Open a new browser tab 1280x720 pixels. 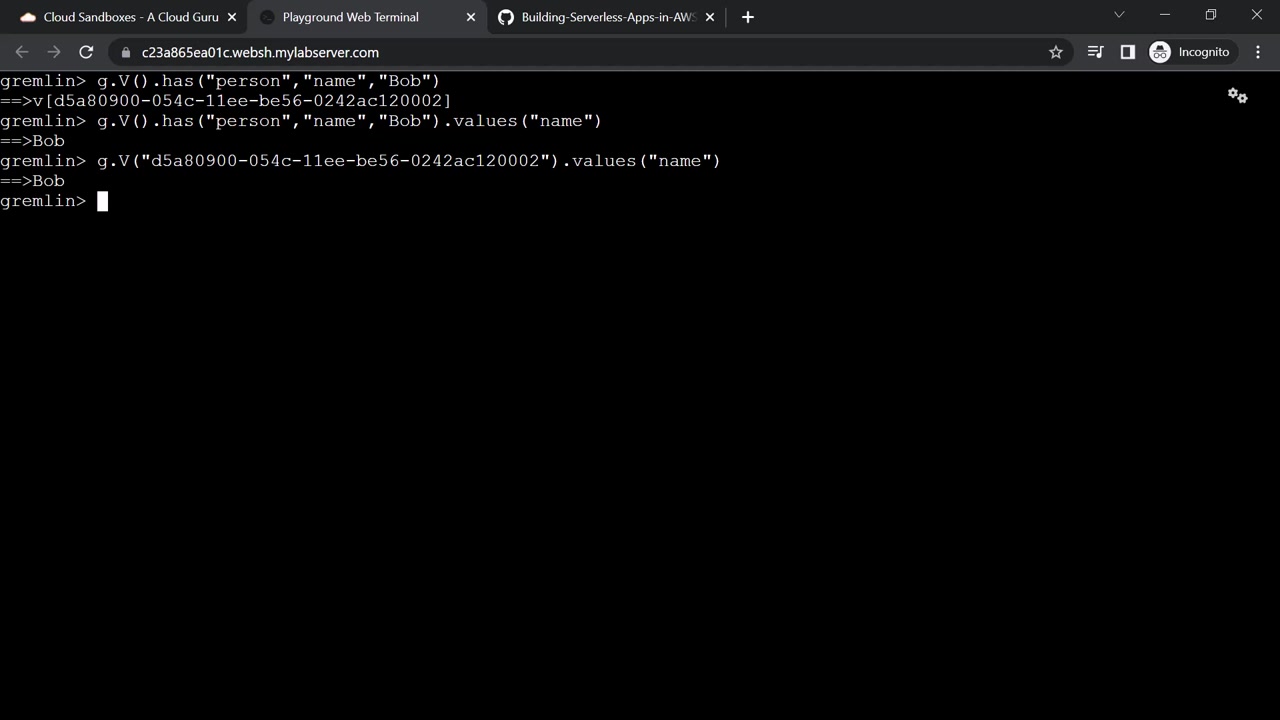point(748,17)
